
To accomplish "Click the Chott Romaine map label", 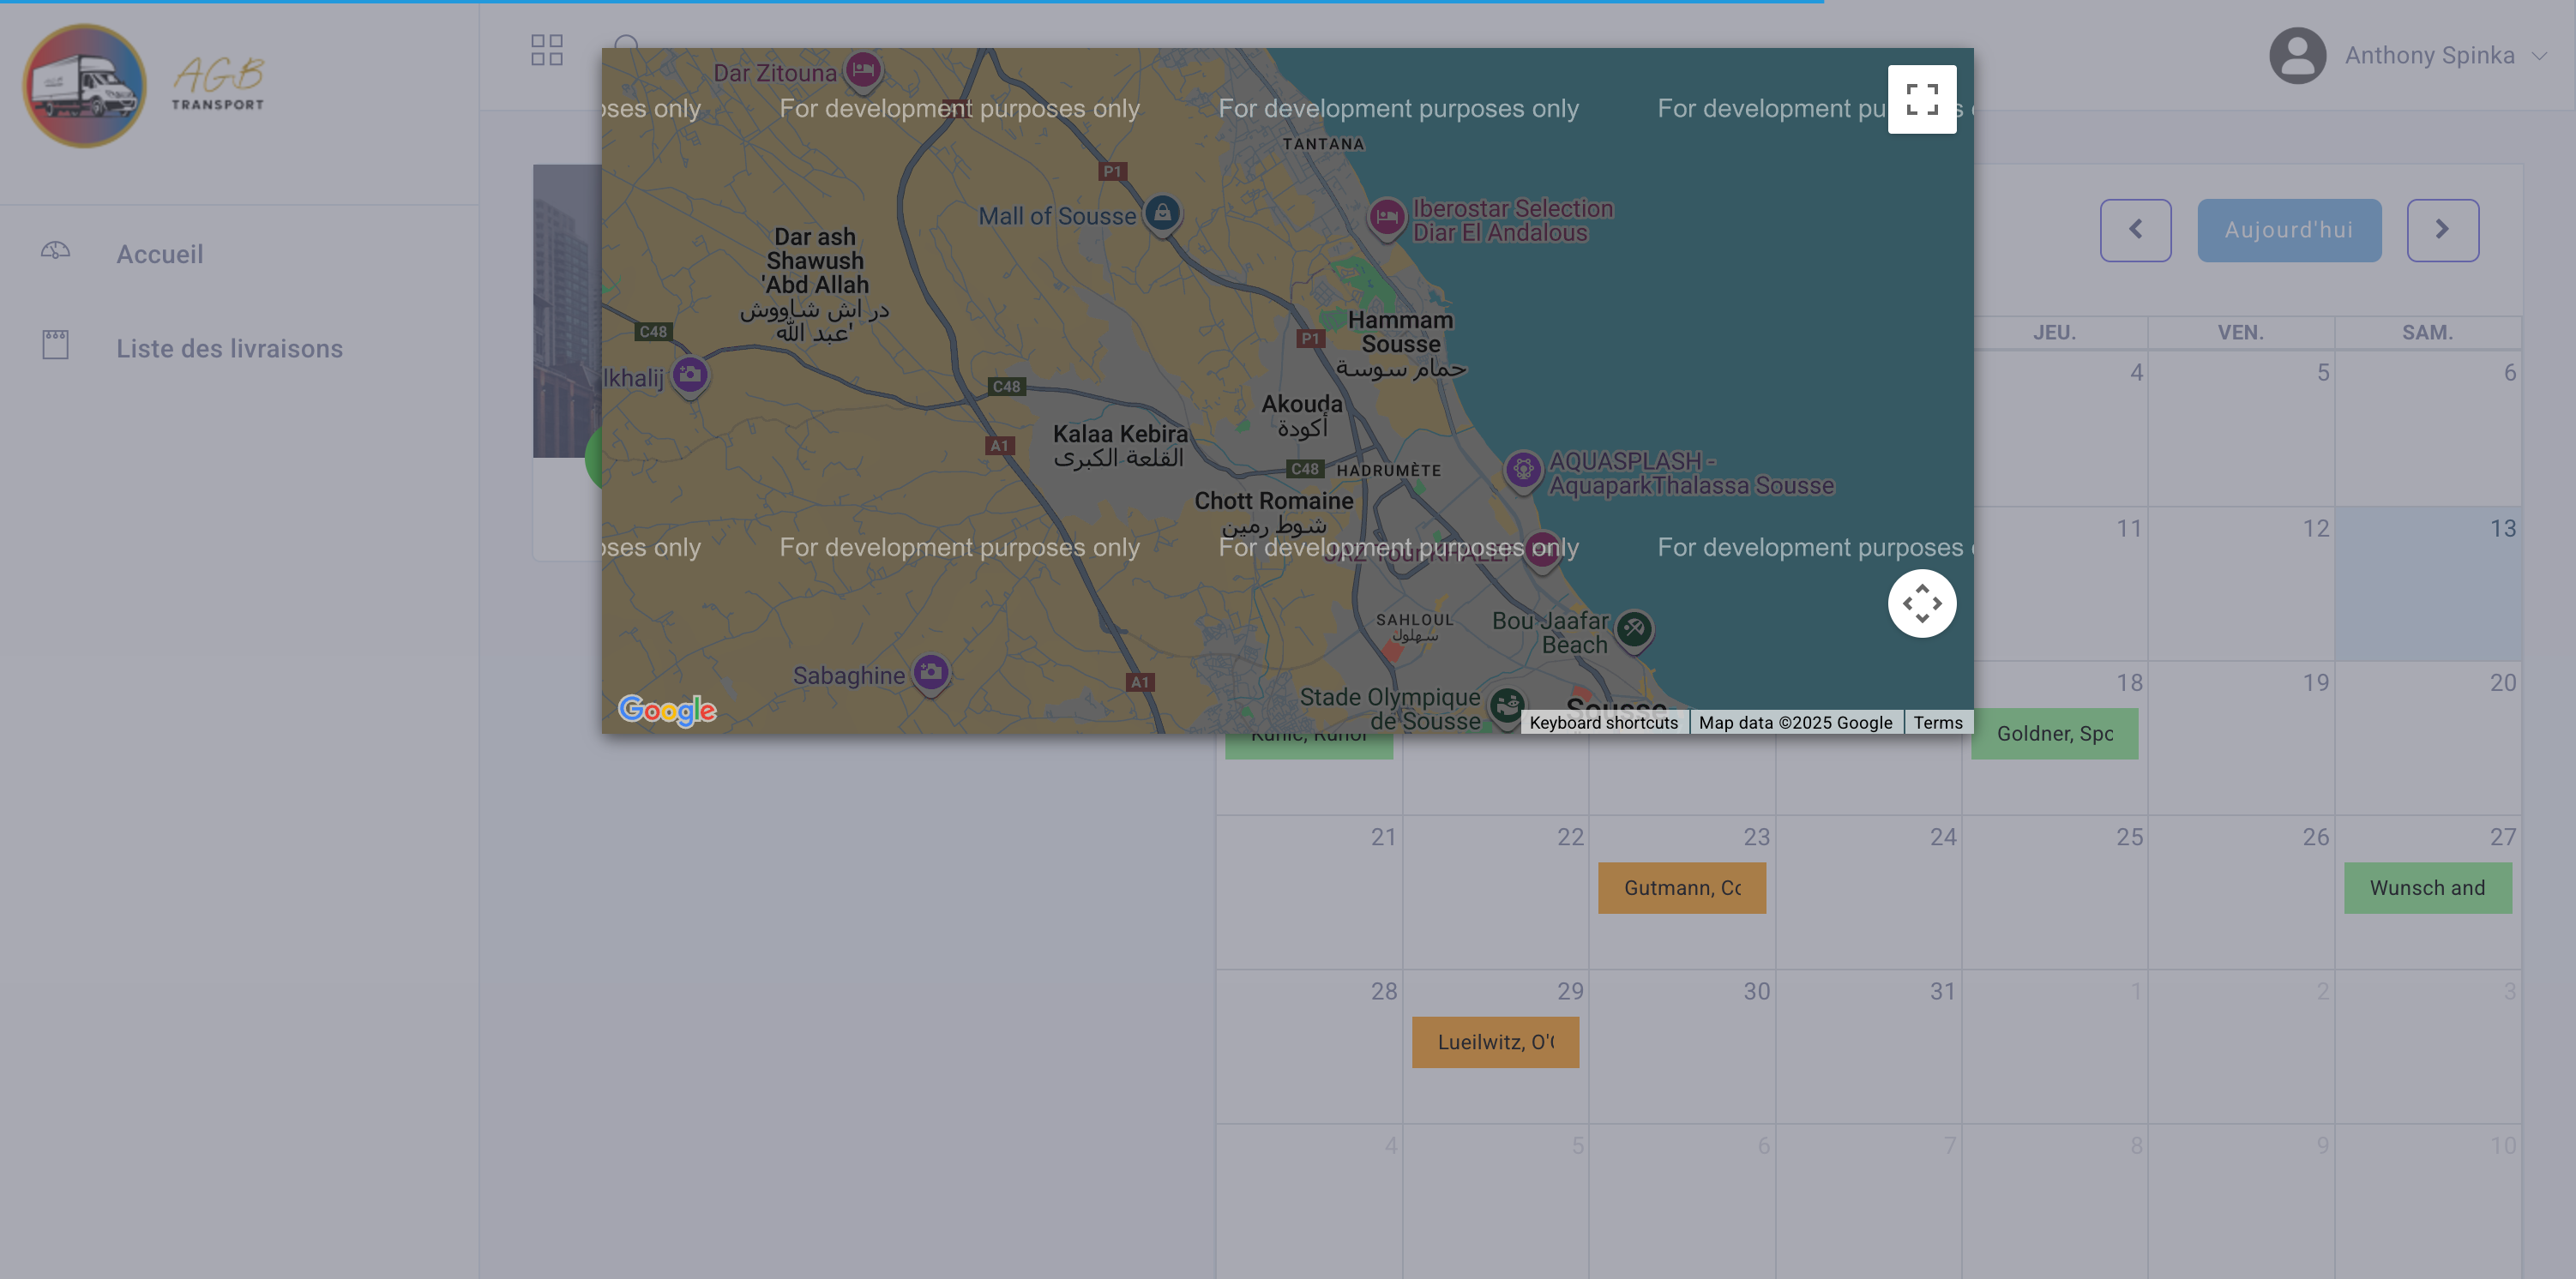I will coord(1273,511).
